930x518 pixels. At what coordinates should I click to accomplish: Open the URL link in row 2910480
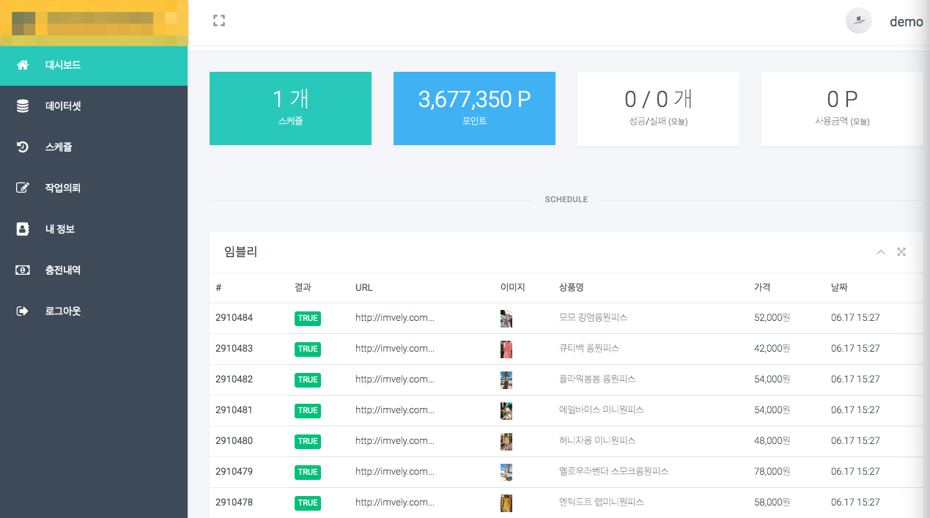click(x=394, y=441)
